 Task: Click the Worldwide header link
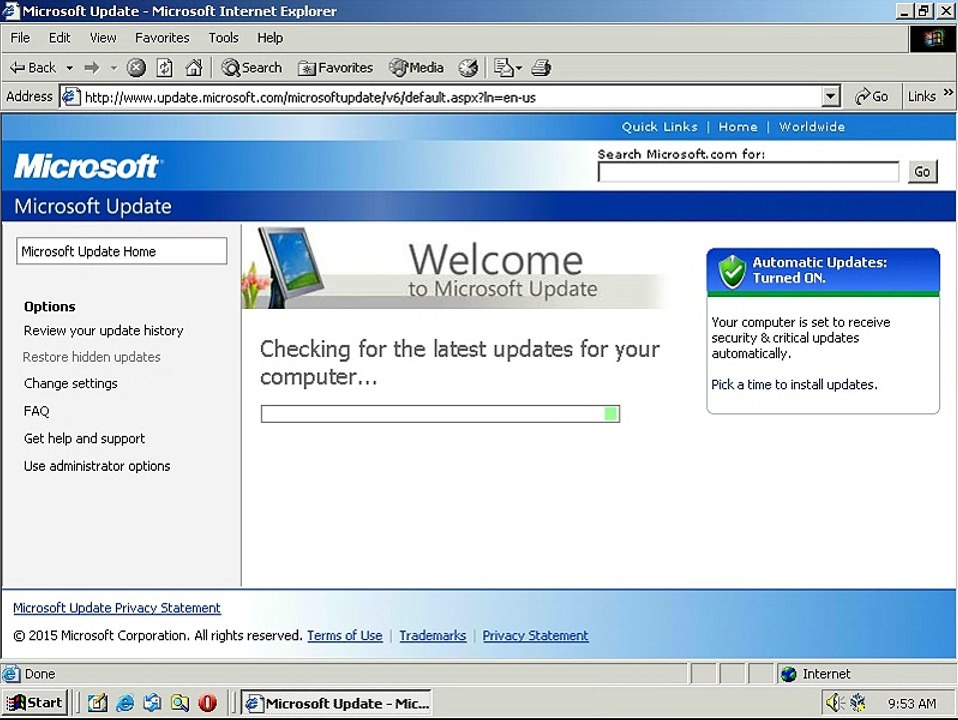[x=812, y=127]
